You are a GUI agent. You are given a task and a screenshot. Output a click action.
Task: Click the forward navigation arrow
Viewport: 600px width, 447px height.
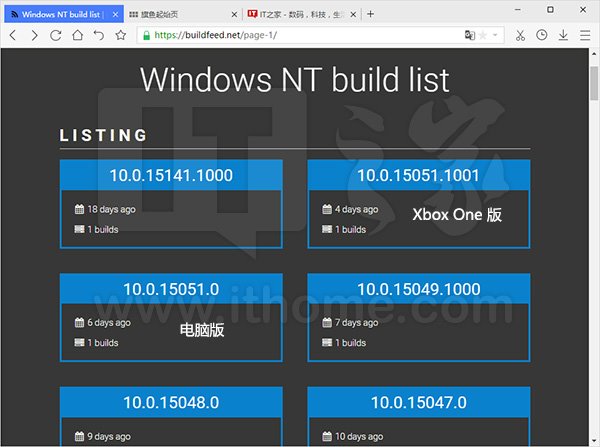tap(34, 35)
